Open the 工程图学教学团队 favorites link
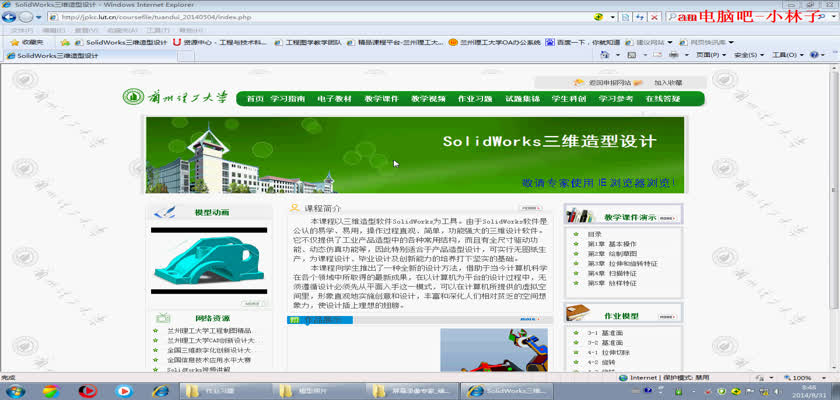This screenshot has width=840, height=400. [x=309, y=42]
